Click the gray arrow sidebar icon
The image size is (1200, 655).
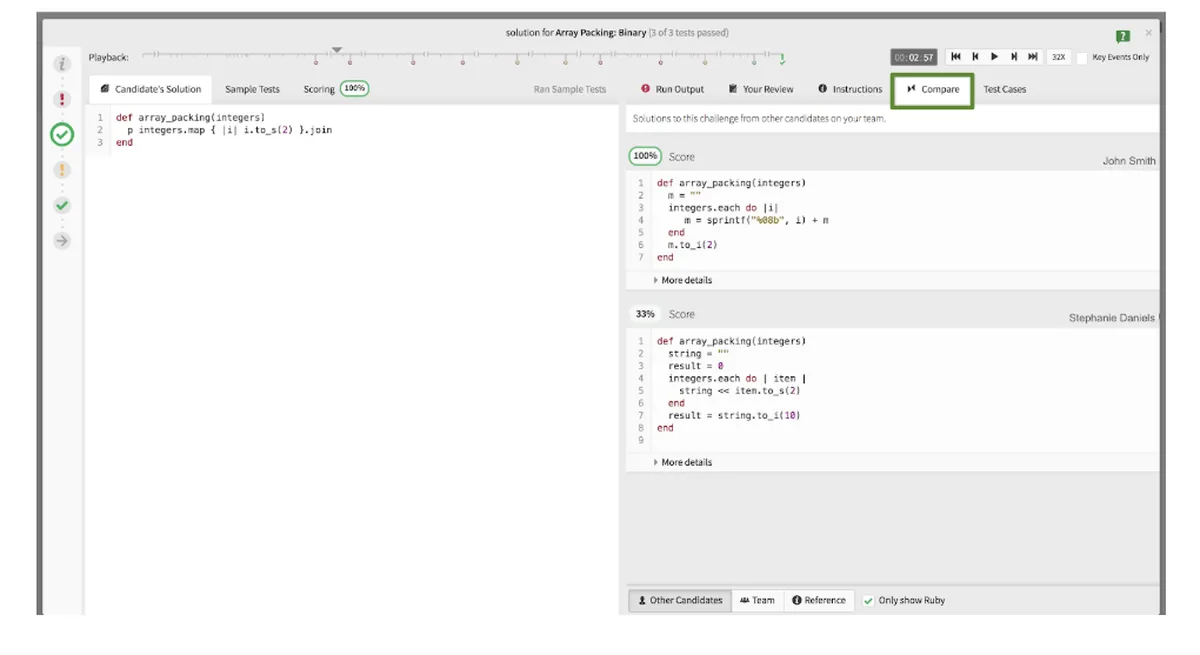[62, 241]
